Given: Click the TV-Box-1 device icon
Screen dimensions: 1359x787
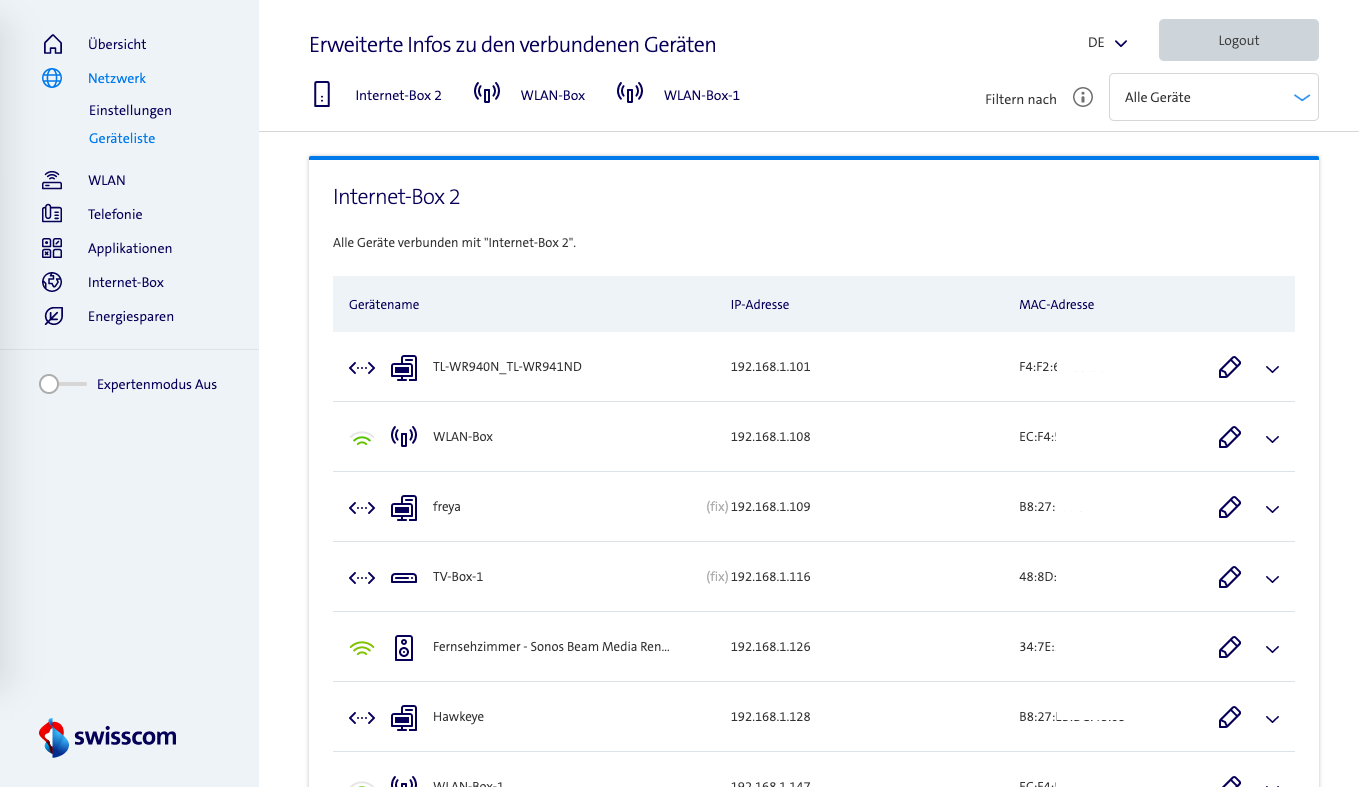Looking at the screenshot, I should pyautogui.click(x=403, y=578).
